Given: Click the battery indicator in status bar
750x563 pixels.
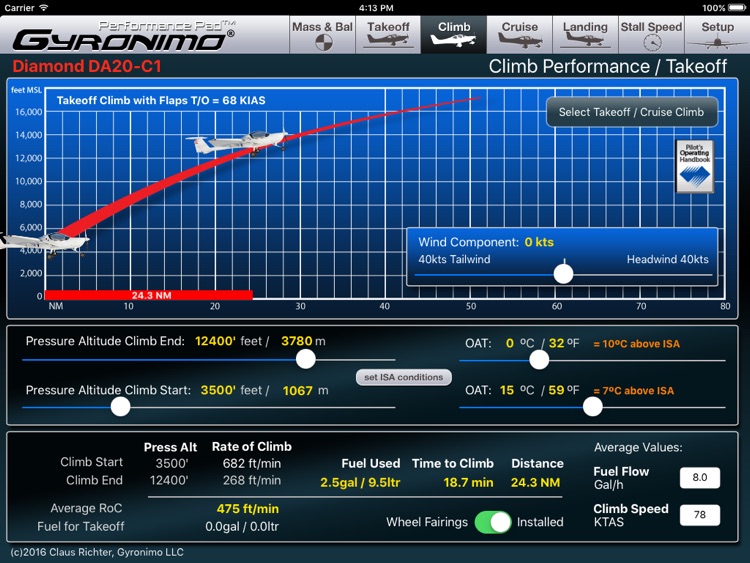Looking at the screenshot, I should [737, 8].
